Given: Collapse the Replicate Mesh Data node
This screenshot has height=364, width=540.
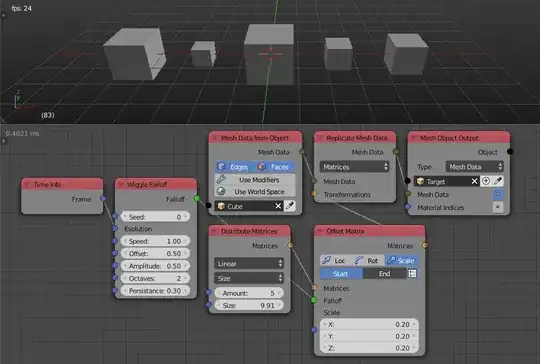Looking at the screenshot, I should pyautogui.click(x=320, y=138).
